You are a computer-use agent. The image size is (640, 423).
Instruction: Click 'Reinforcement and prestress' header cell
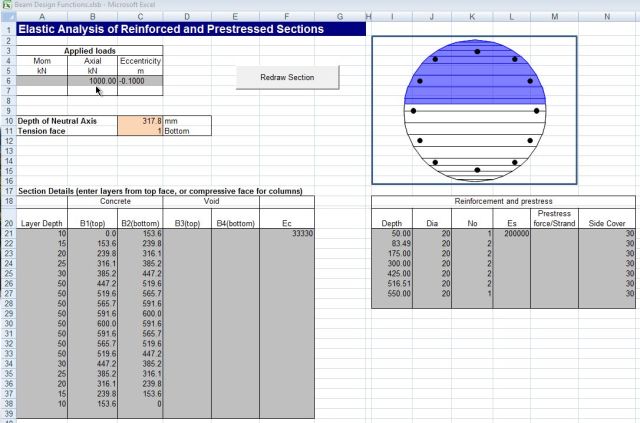[x=503, y=201]
